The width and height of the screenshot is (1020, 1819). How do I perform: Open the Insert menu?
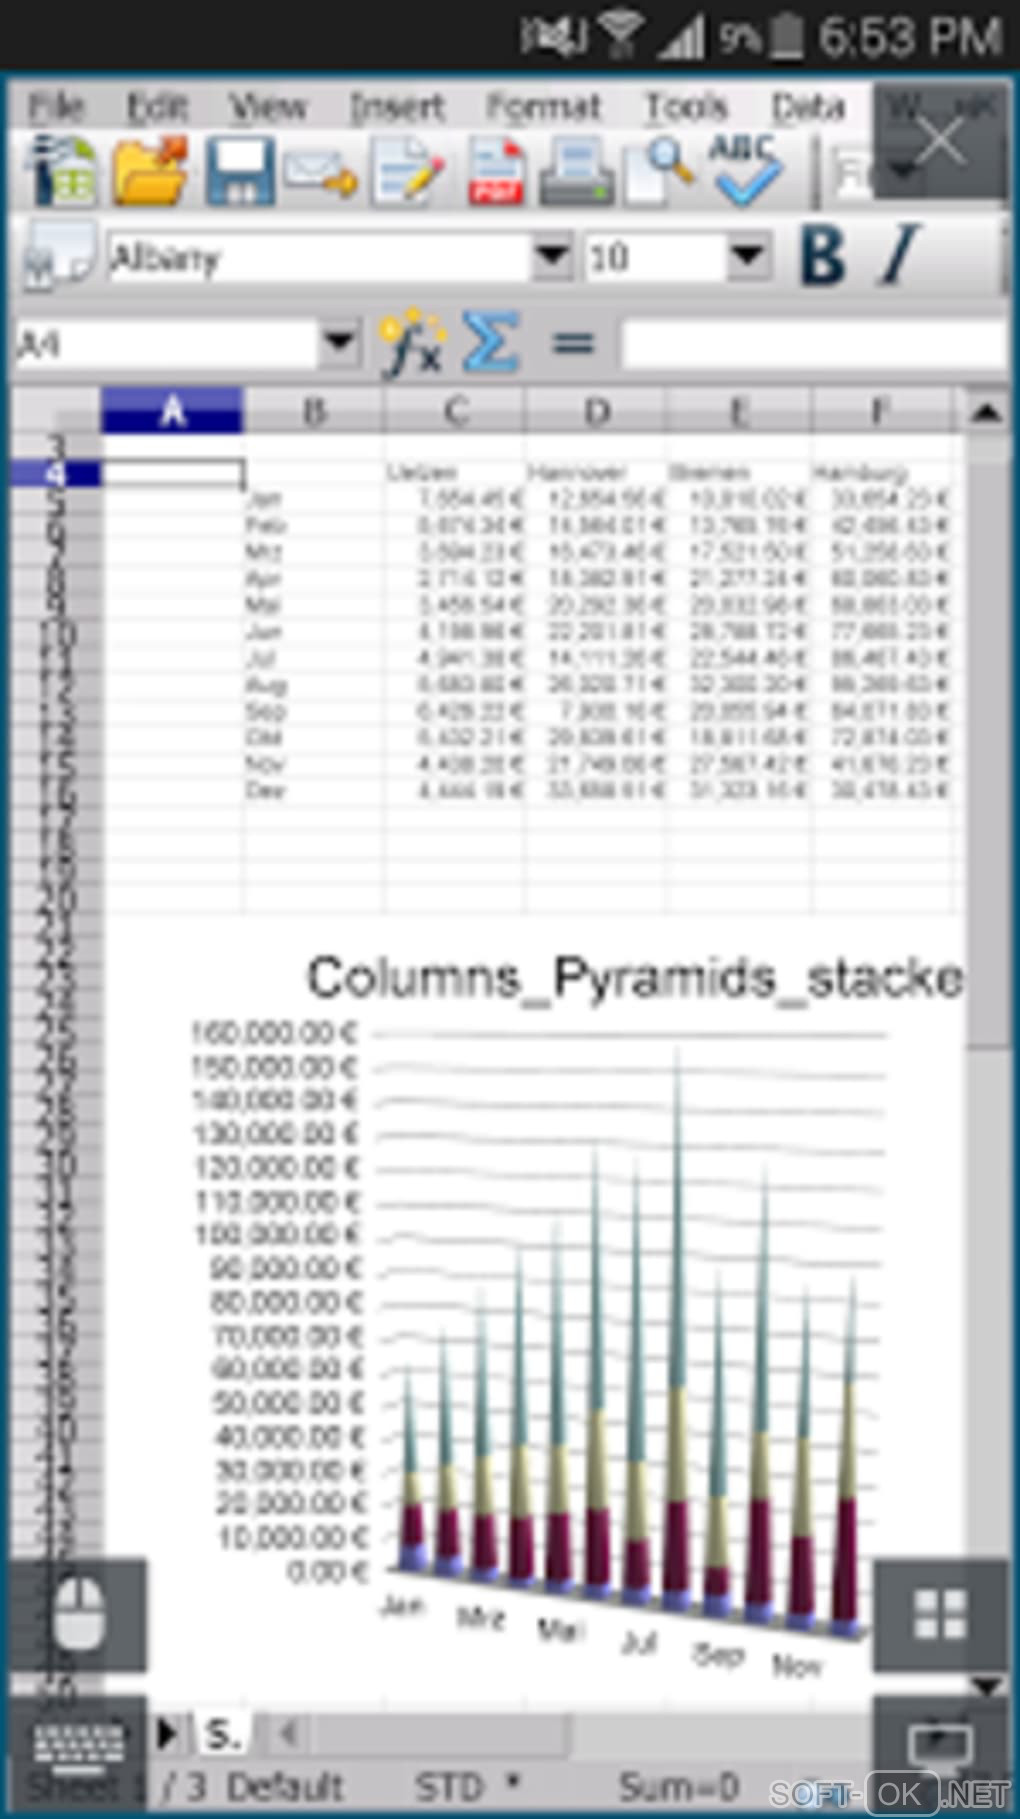coord(397,106)
